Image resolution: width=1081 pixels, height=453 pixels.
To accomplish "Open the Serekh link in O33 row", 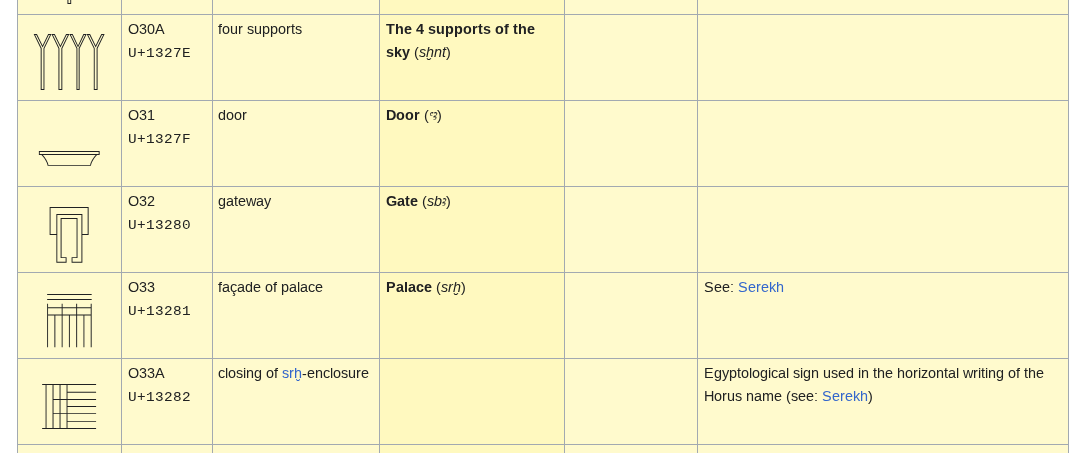I will (x=760, y=287).
